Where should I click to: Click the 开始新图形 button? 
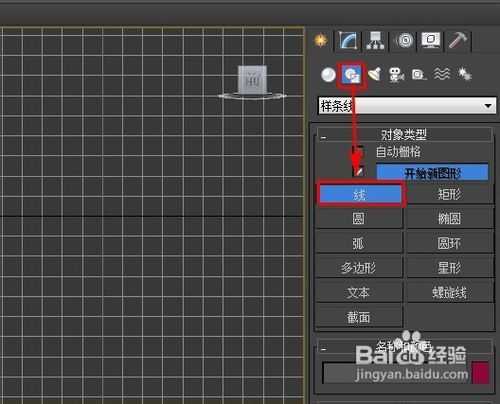click(x=432, y=172)
